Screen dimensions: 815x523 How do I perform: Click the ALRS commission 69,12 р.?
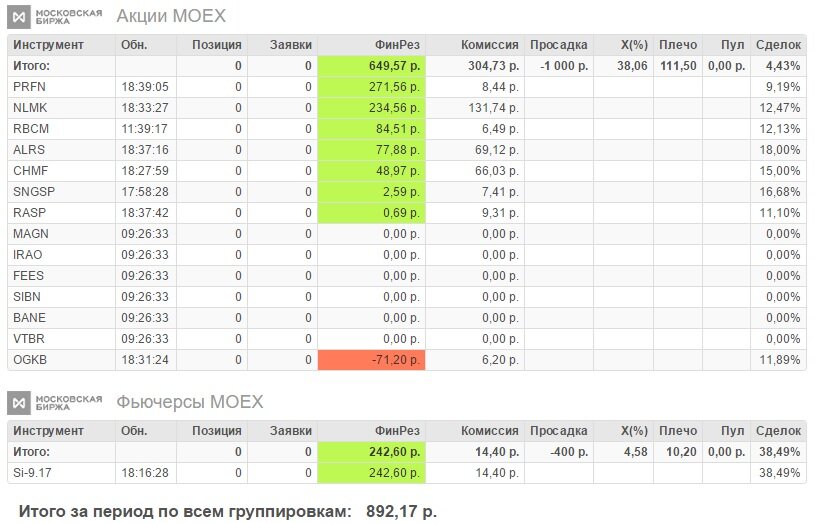pos(497,150)
